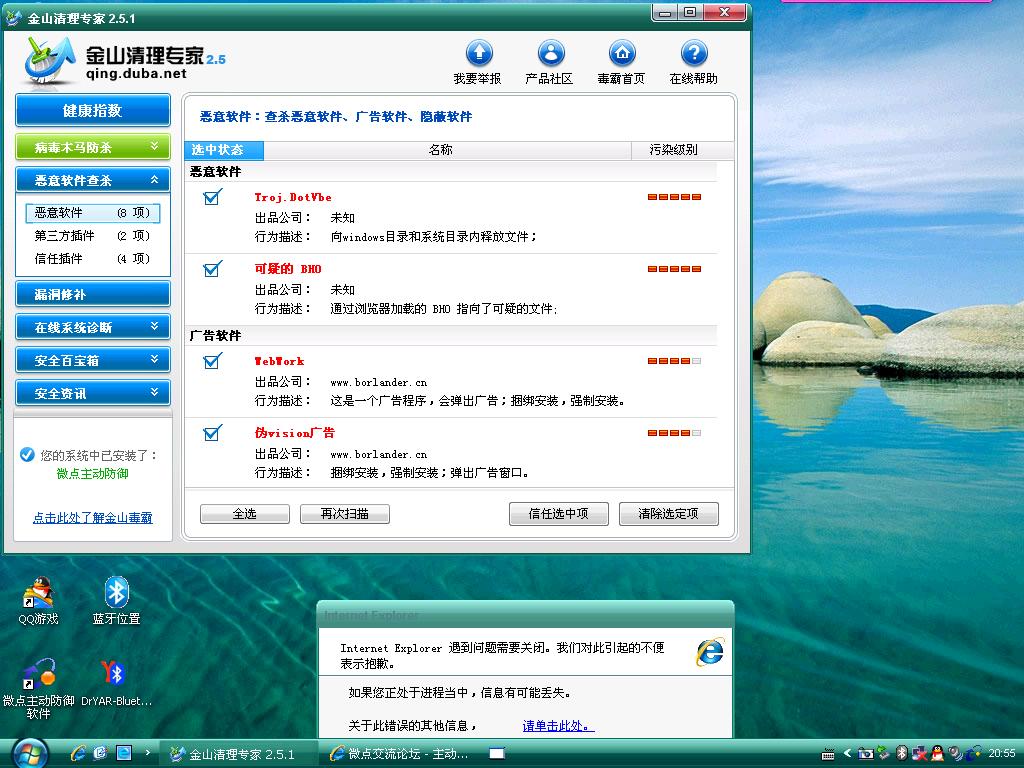Open the DrYAR-Bluetooth desktop shortcut
Screen dimensions: 1024x768
click(x=116, y=682)
